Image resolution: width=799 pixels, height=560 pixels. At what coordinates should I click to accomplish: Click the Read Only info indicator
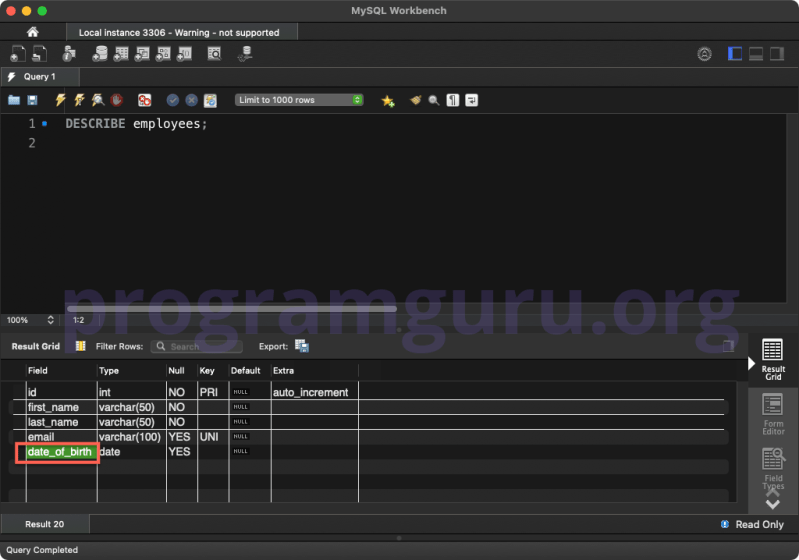[752, 524]
